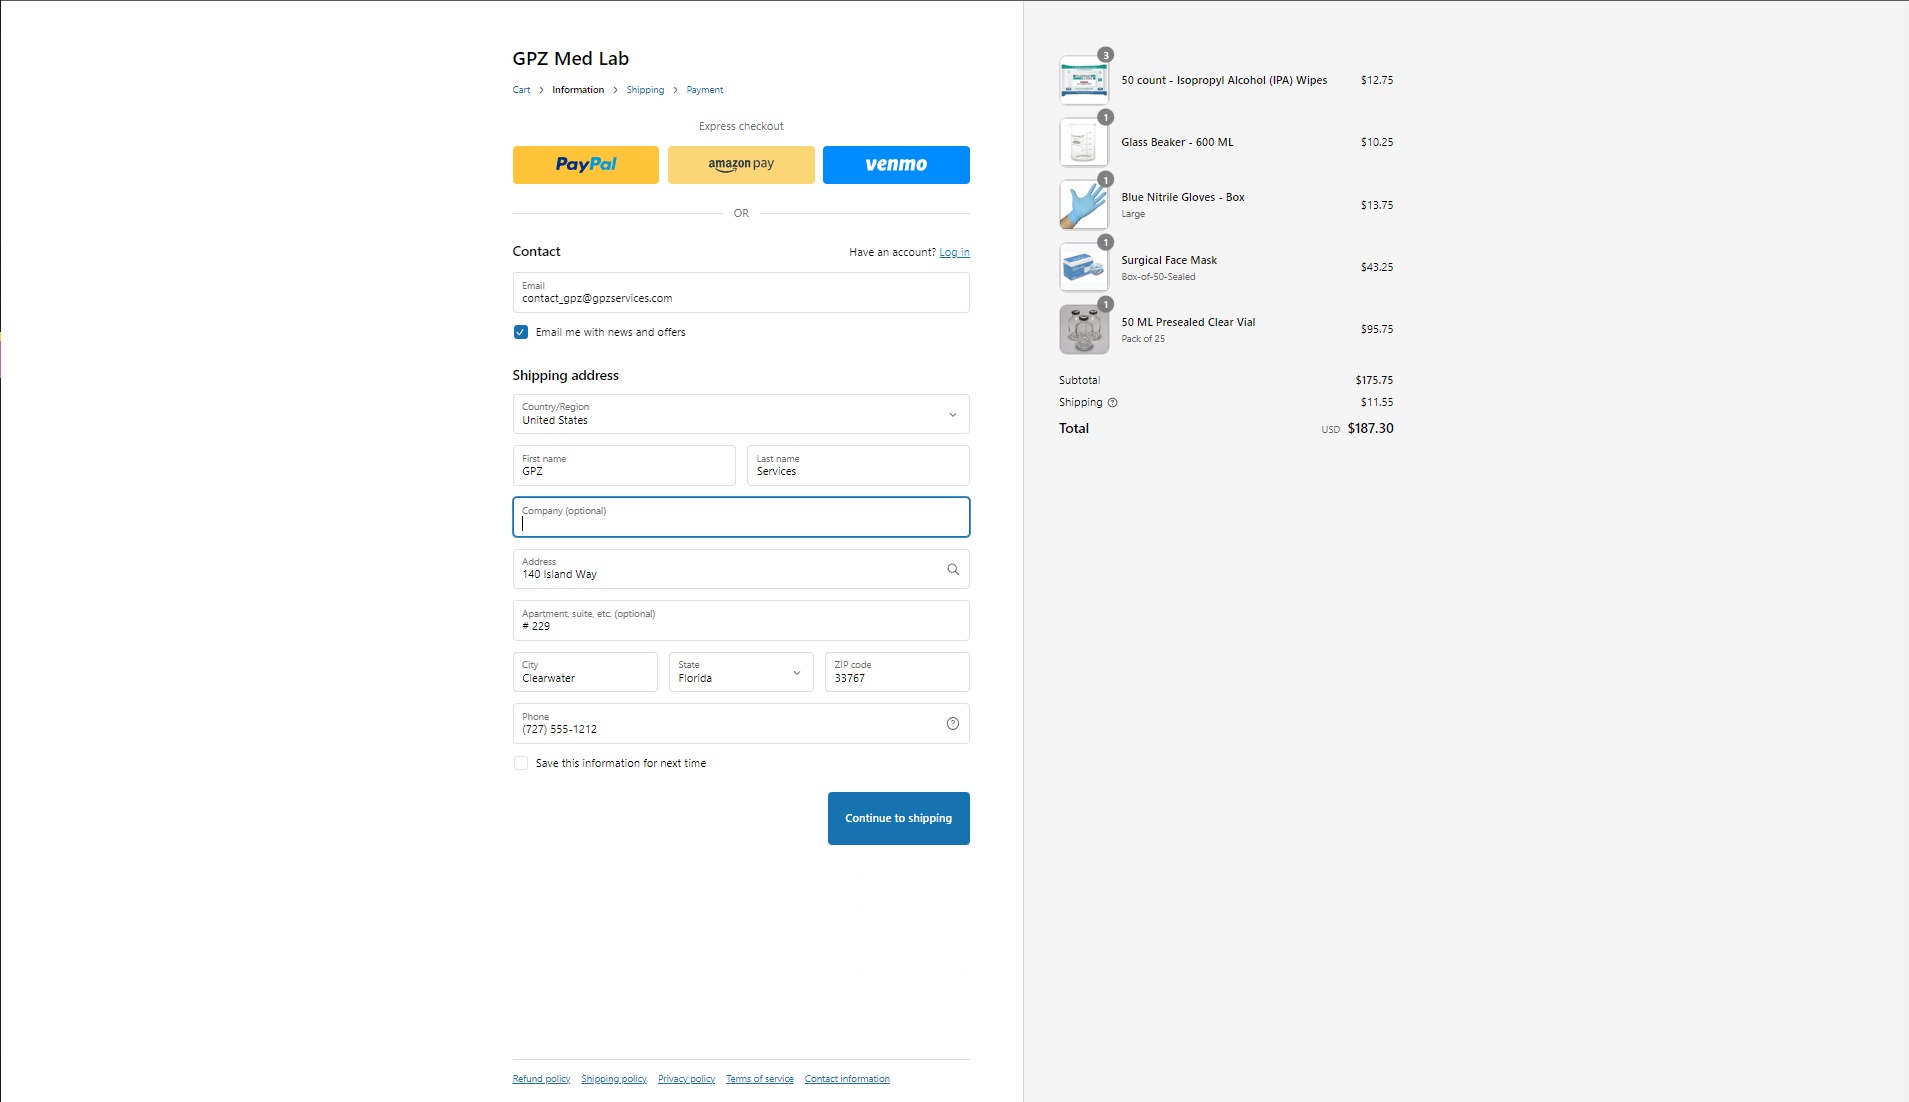The image size is (1909, 1102).
Task: Click the 50 ML Clear Vial thumbnail
Action: click(1084, 329)
